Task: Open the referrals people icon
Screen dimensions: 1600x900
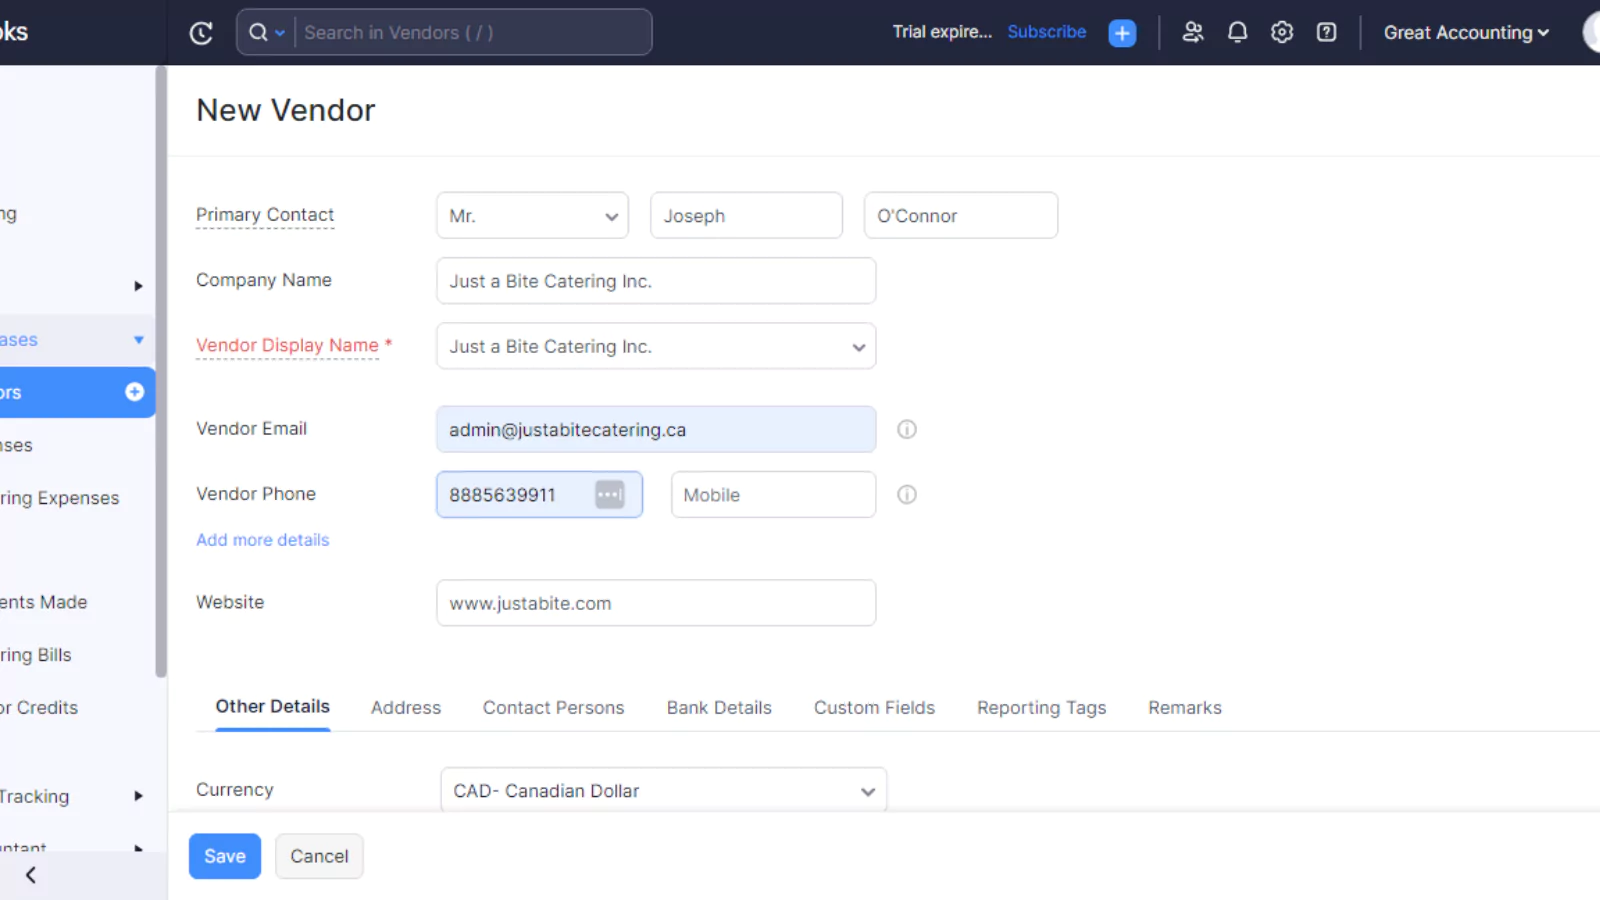Action: [x=1192, y=32]
